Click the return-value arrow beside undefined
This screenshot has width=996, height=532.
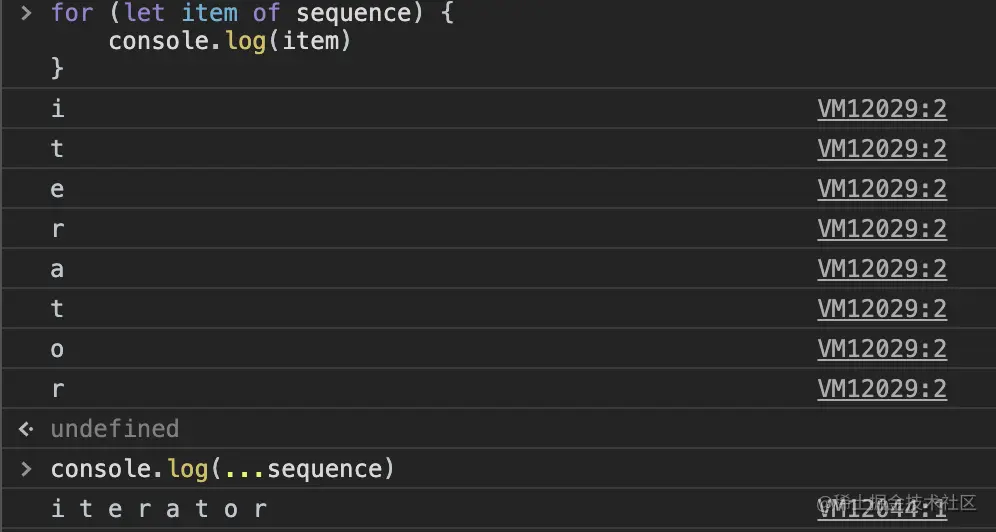click(27, 429)
